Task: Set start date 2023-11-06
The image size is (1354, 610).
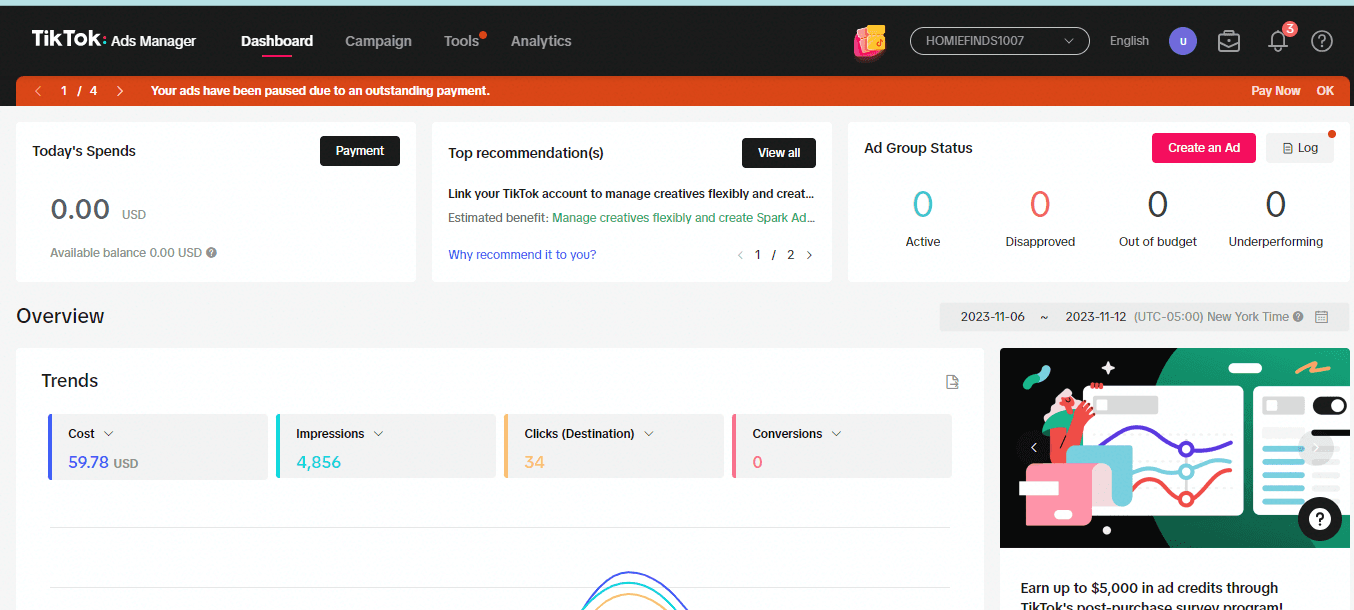Action: [x=993, y=317]
